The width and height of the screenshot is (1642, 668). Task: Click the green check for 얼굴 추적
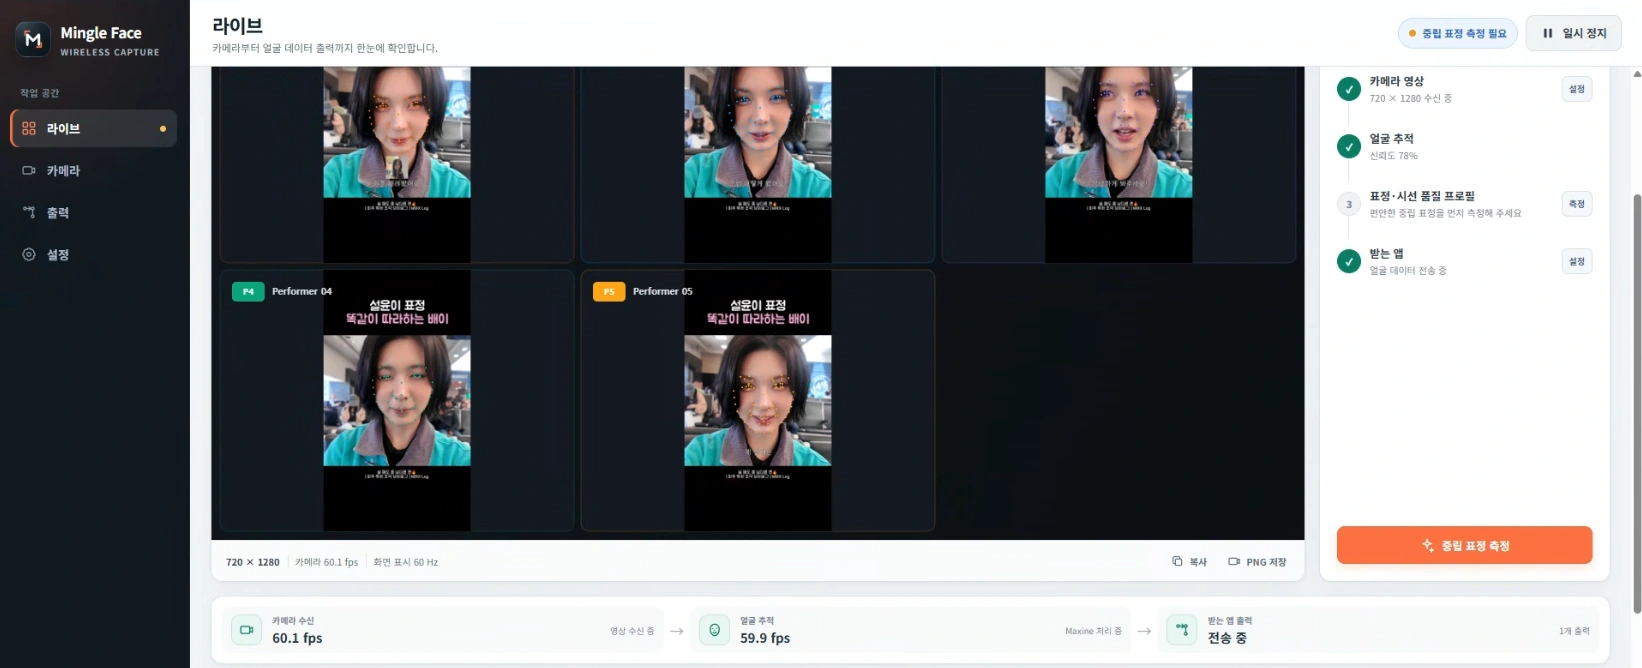[1349, 146]
